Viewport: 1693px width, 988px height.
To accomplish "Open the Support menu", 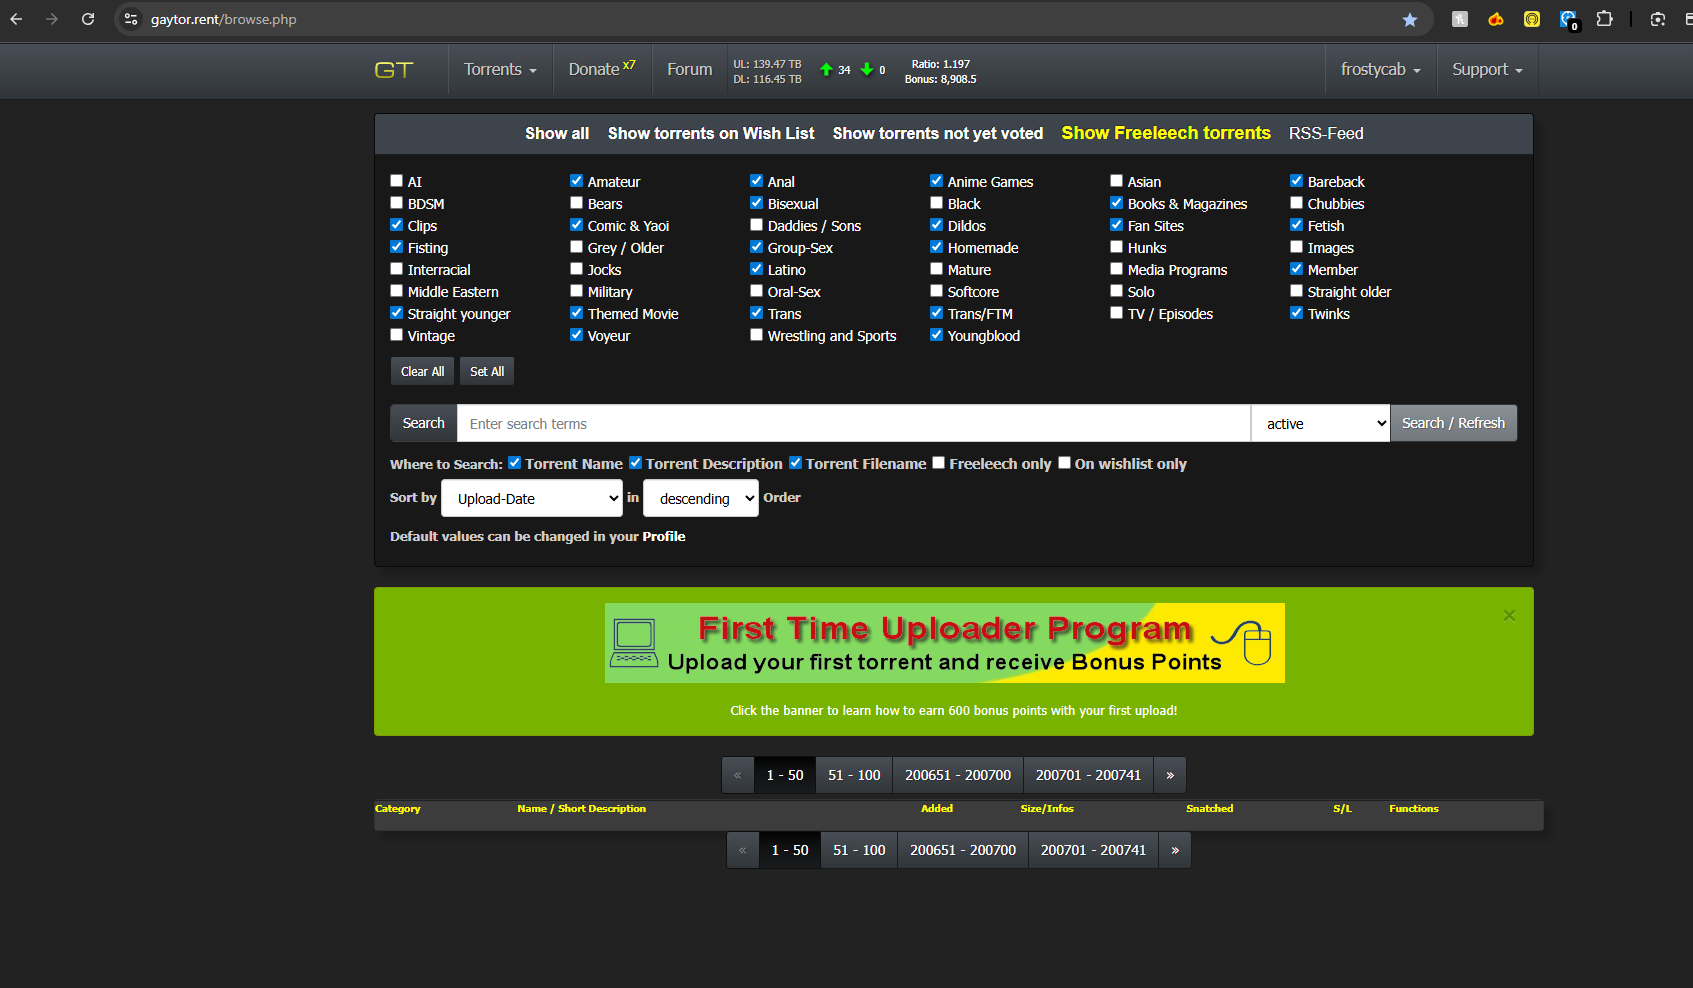I will pyautogui.click(x=1487, y=70).
